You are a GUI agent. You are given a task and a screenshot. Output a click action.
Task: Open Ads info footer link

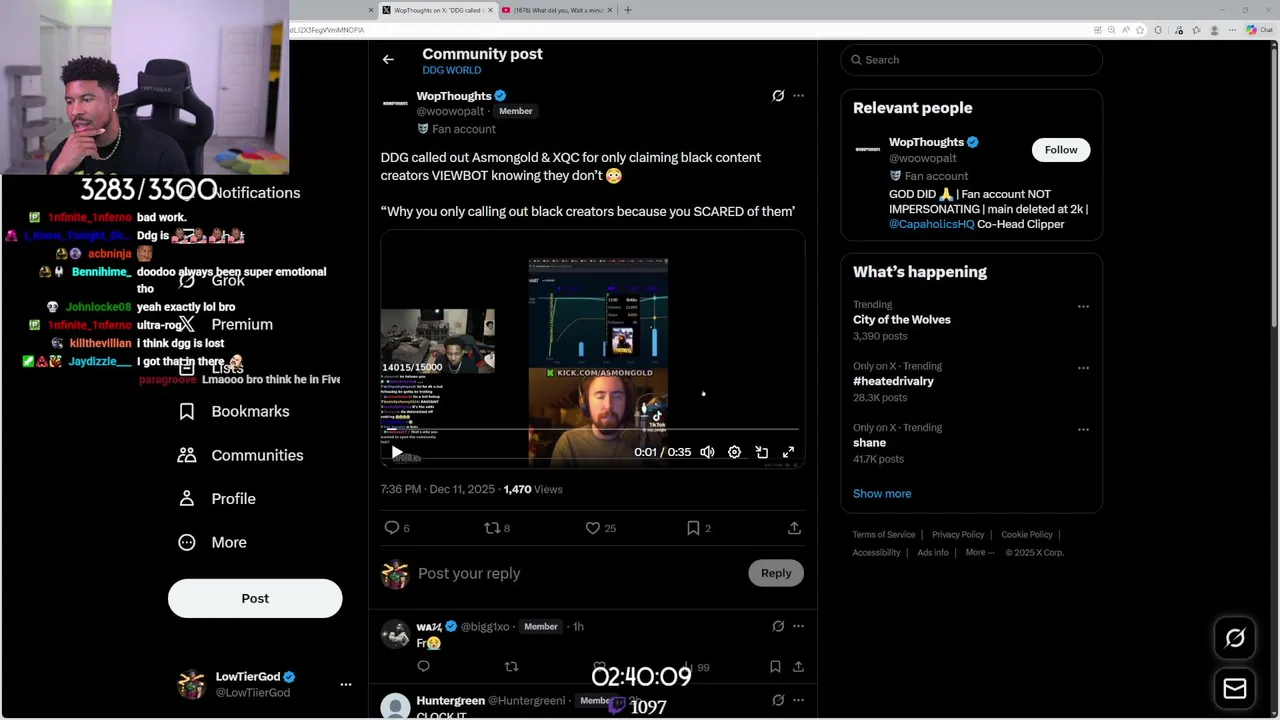933,553
